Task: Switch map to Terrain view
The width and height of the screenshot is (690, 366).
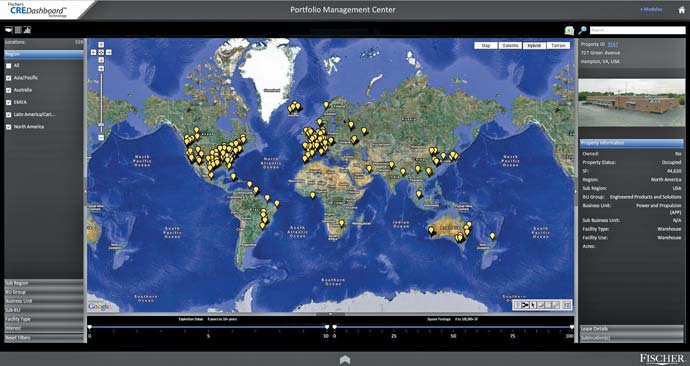Action: (558, 45)
